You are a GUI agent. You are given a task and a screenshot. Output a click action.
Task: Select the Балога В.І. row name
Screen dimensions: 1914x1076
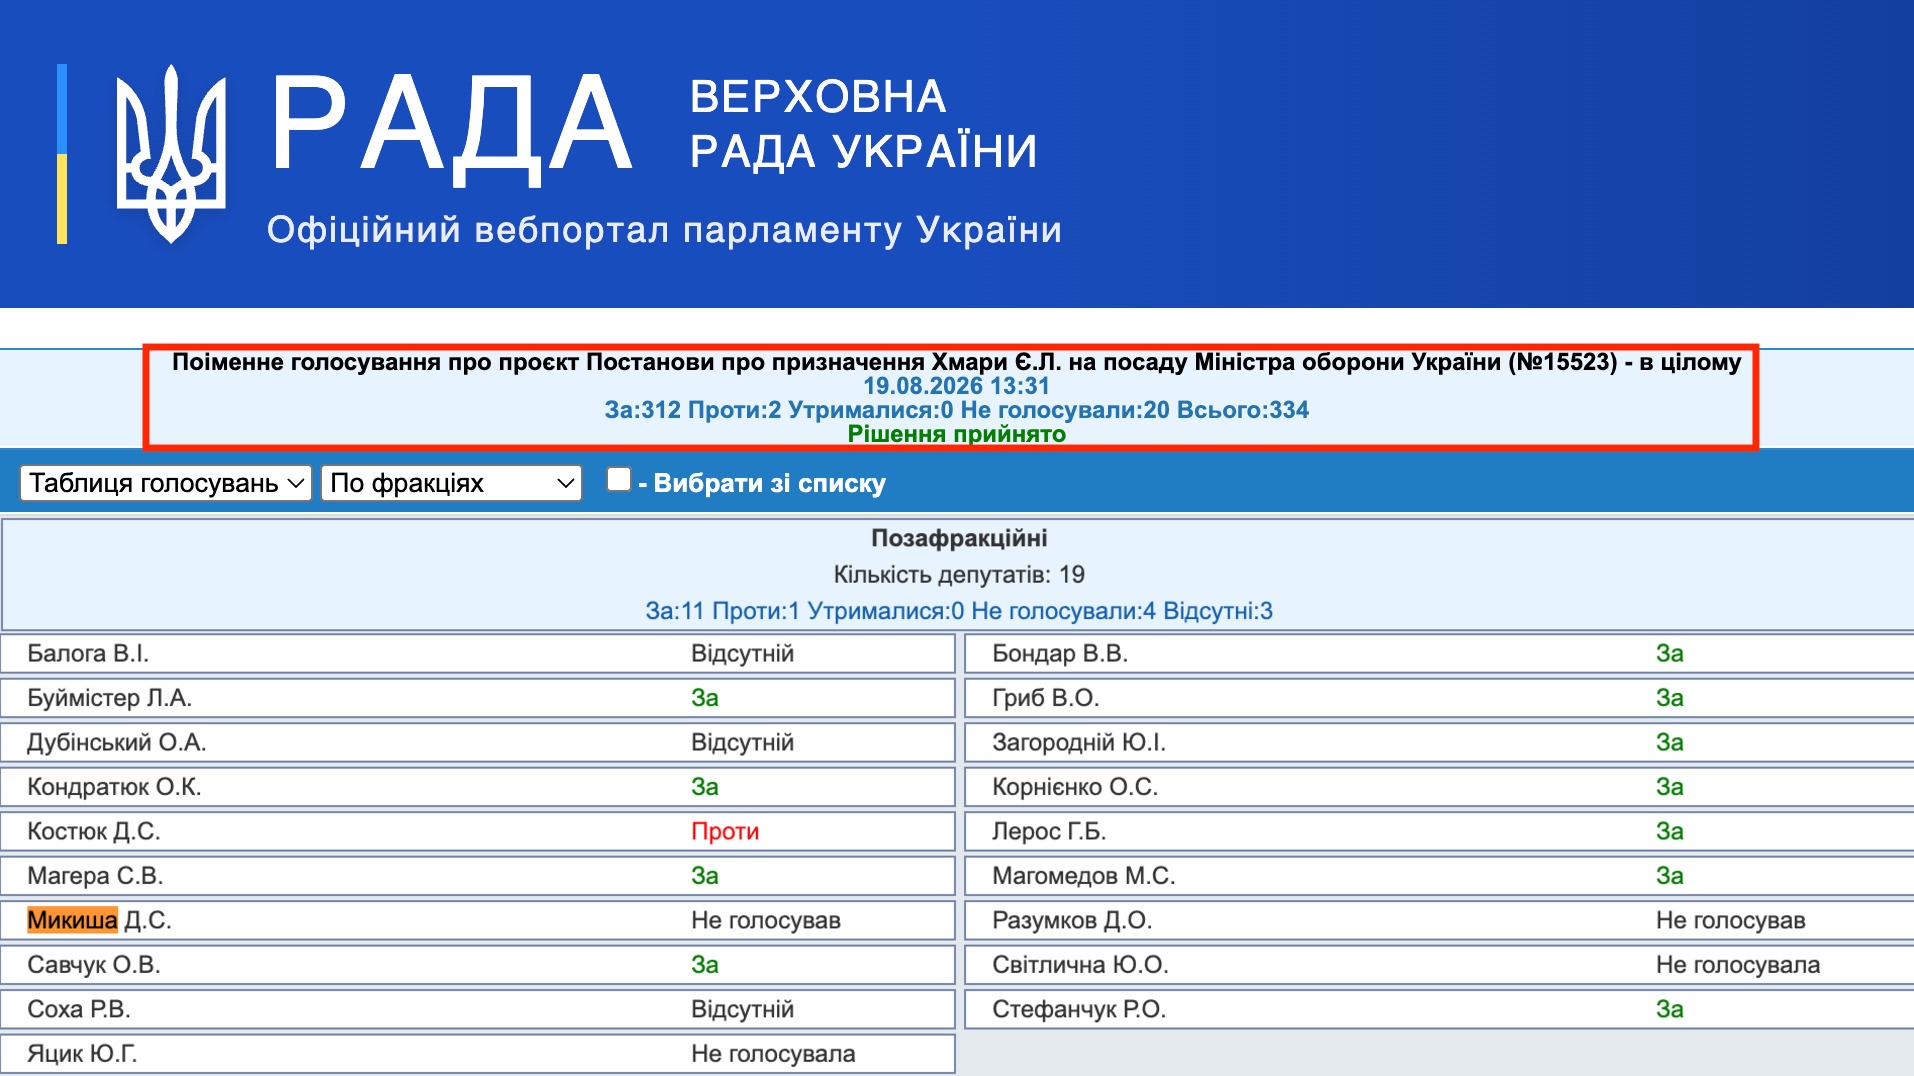[x=88, y=653]
